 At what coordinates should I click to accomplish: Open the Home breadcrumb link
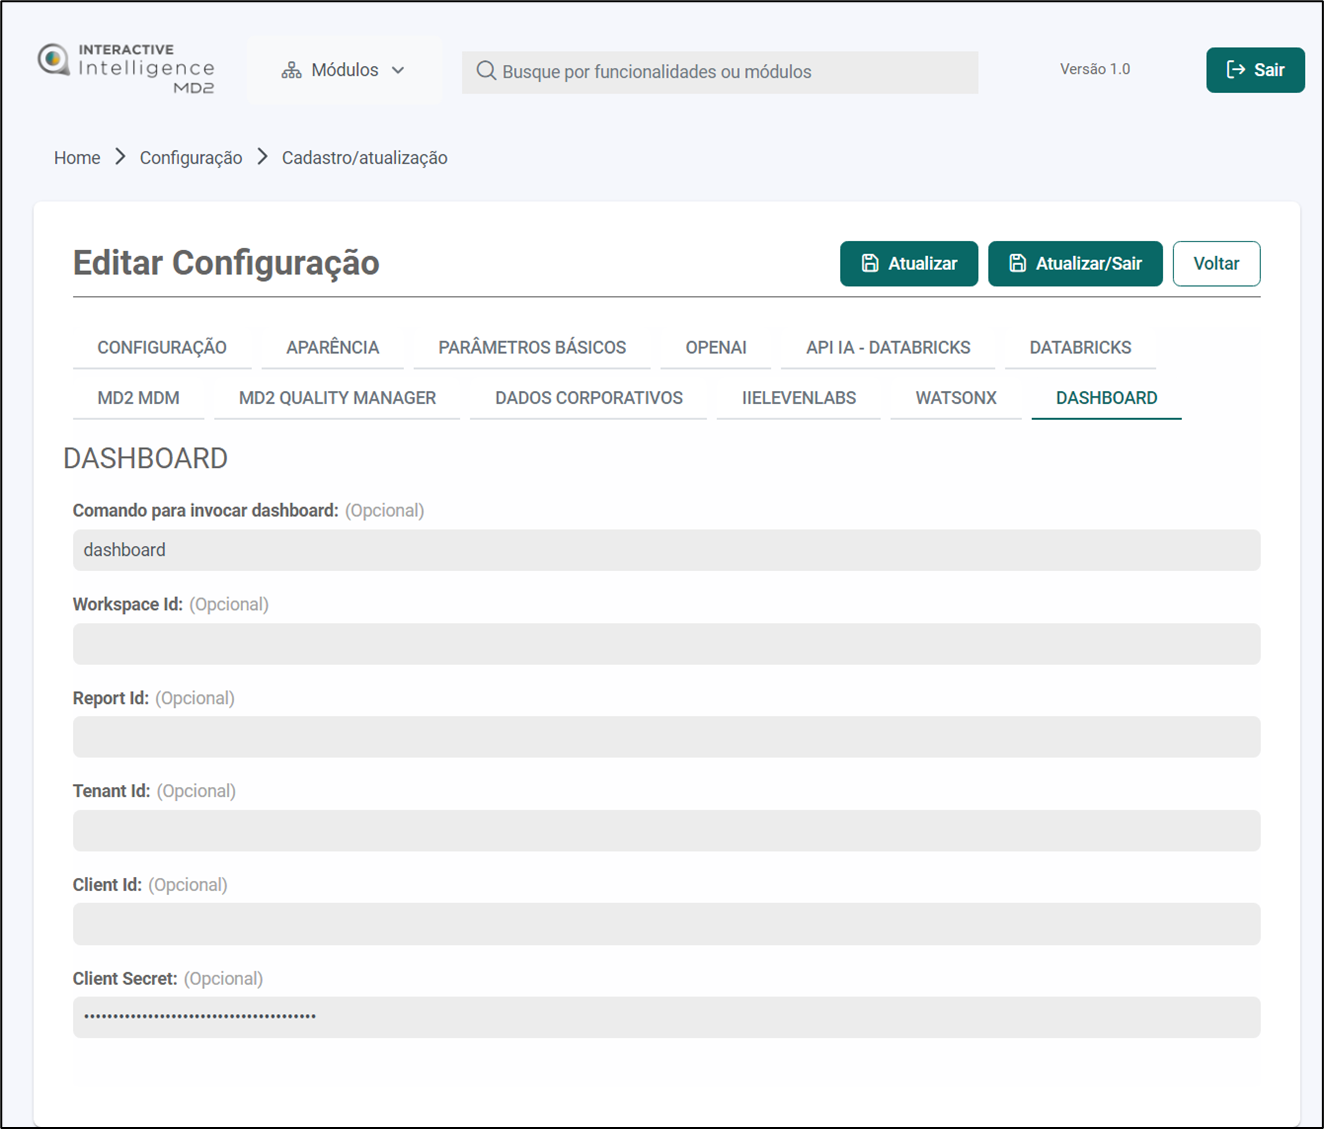(x=77, y=158)
